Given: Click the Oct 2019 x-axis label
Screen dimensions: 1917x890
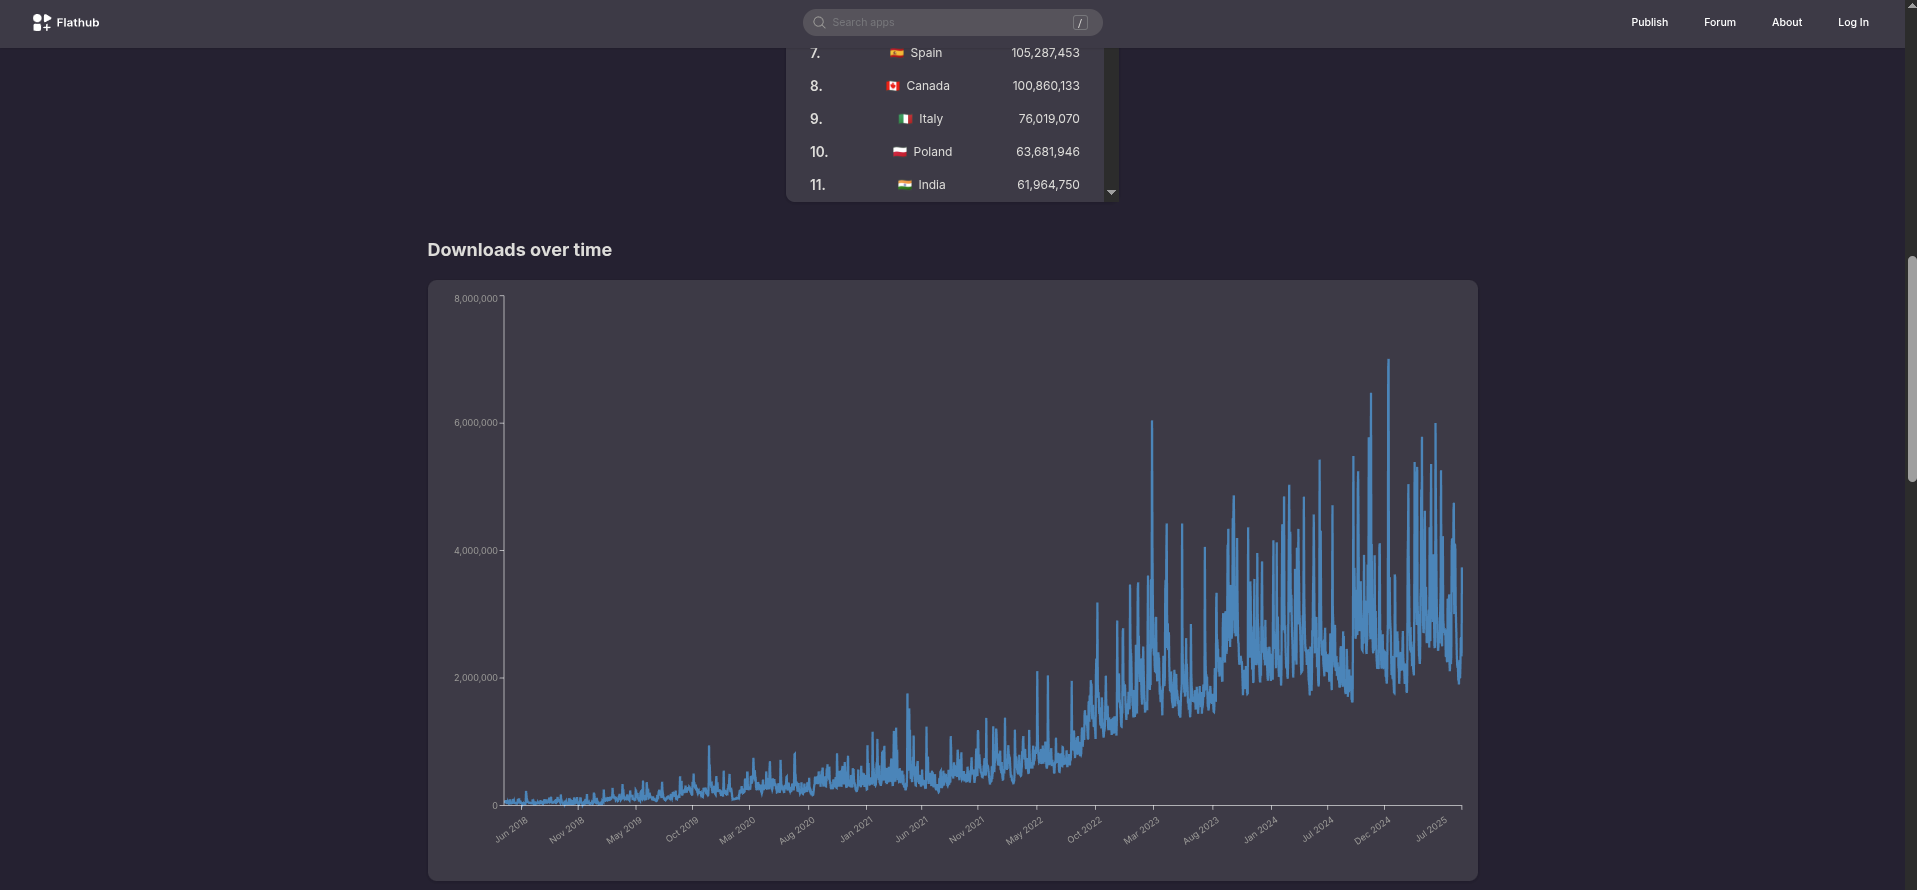Looking at the screenshot, I should click(682, 830).
